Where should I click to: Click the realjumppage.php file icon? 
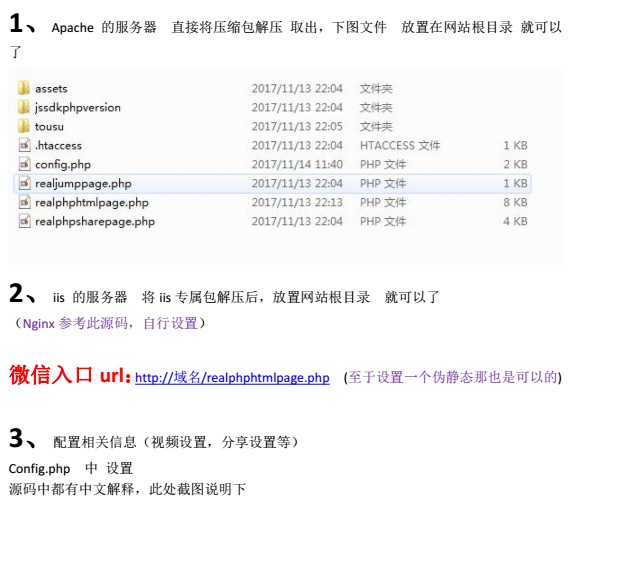(x=24, y=183)
